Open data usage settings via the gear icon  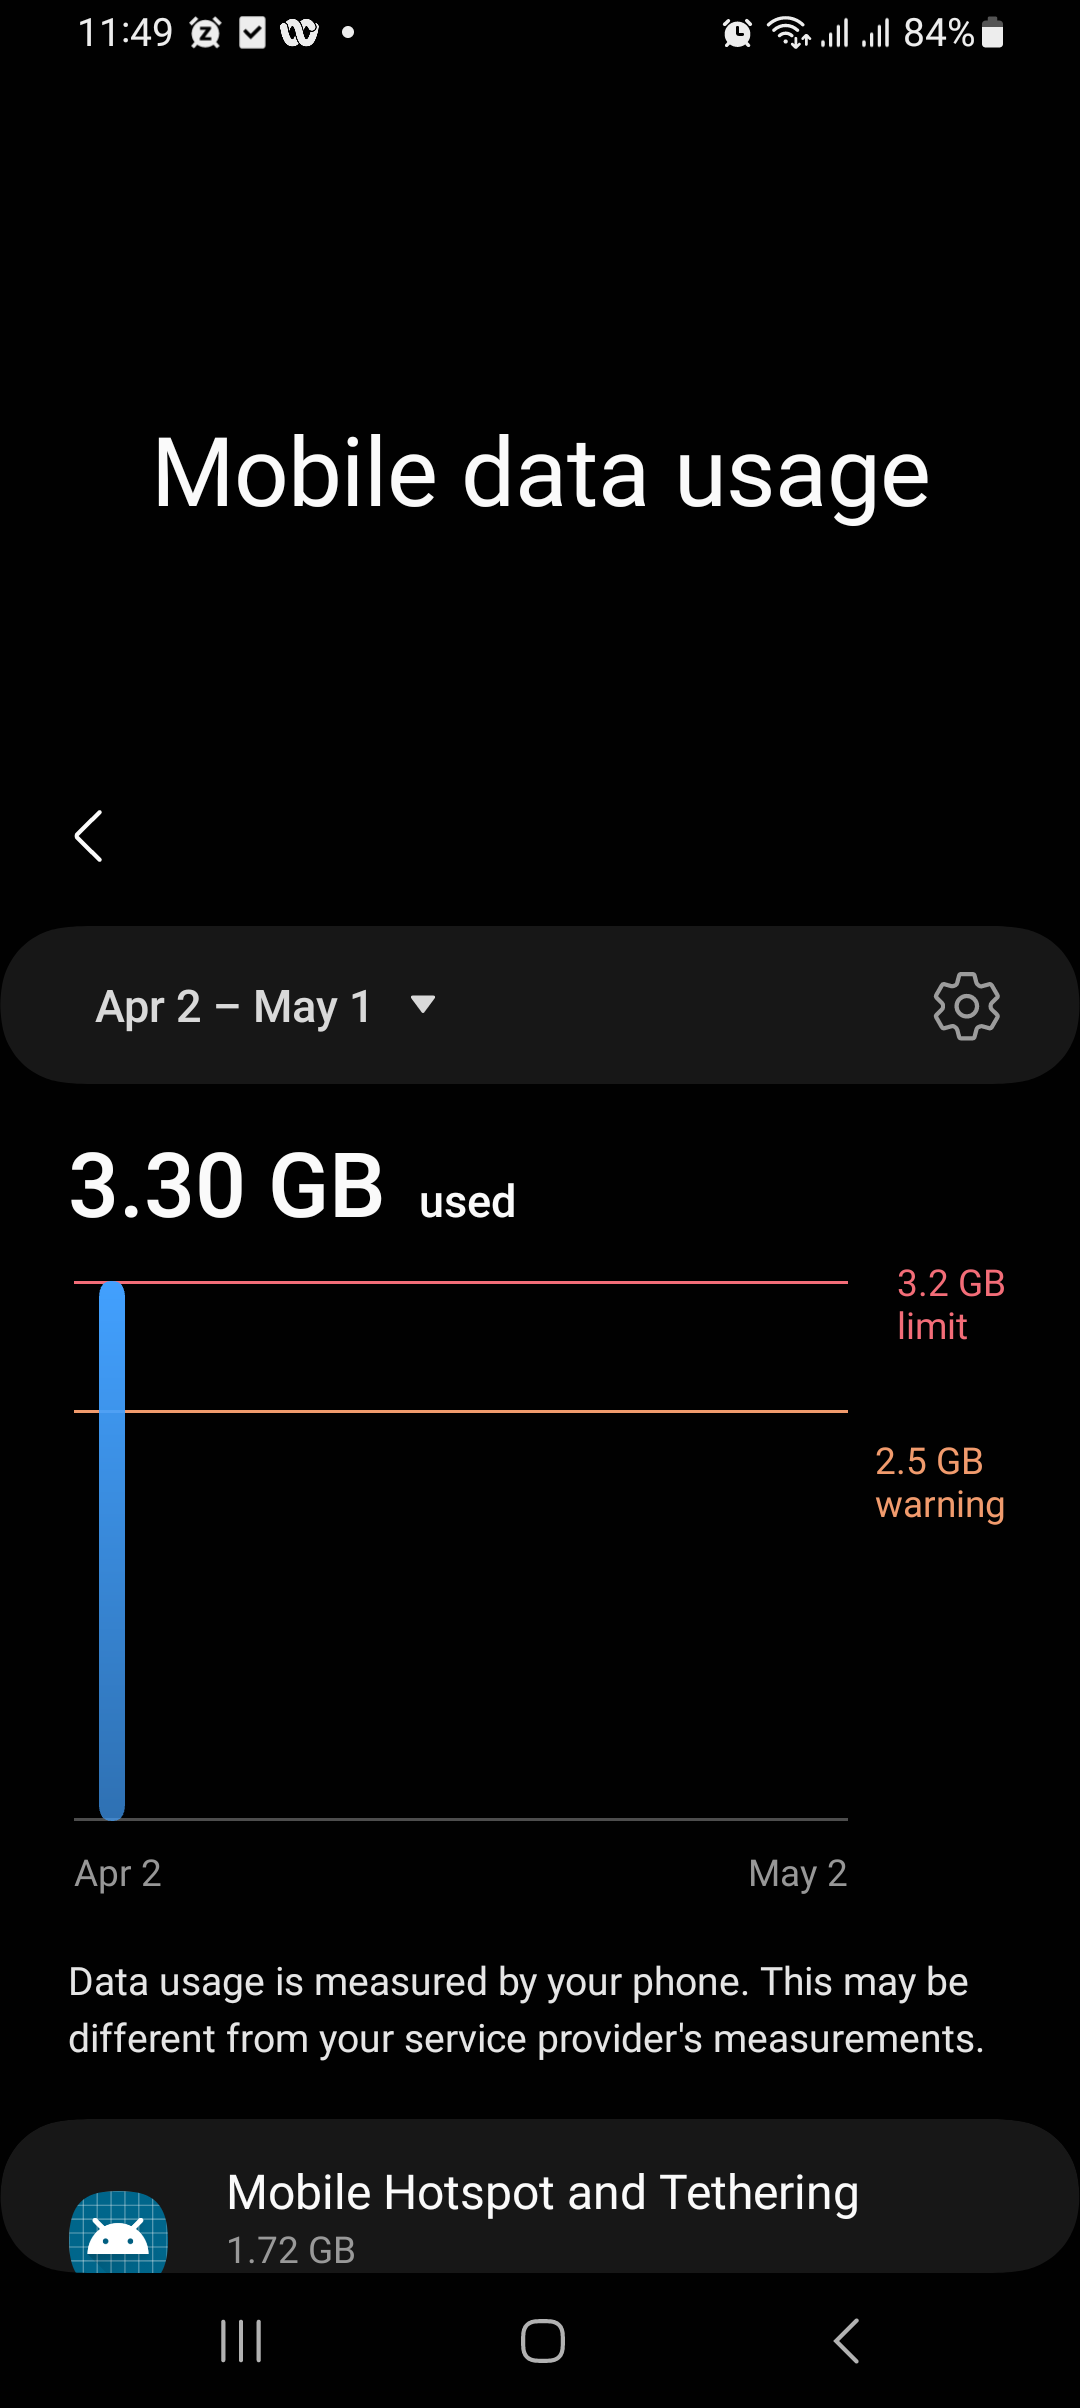point(966,1006)
